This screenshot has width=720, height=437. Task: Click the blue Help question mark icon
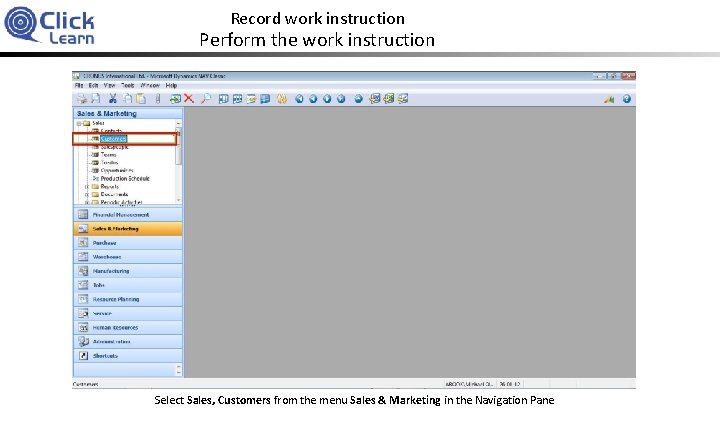(x=627, y=99)
